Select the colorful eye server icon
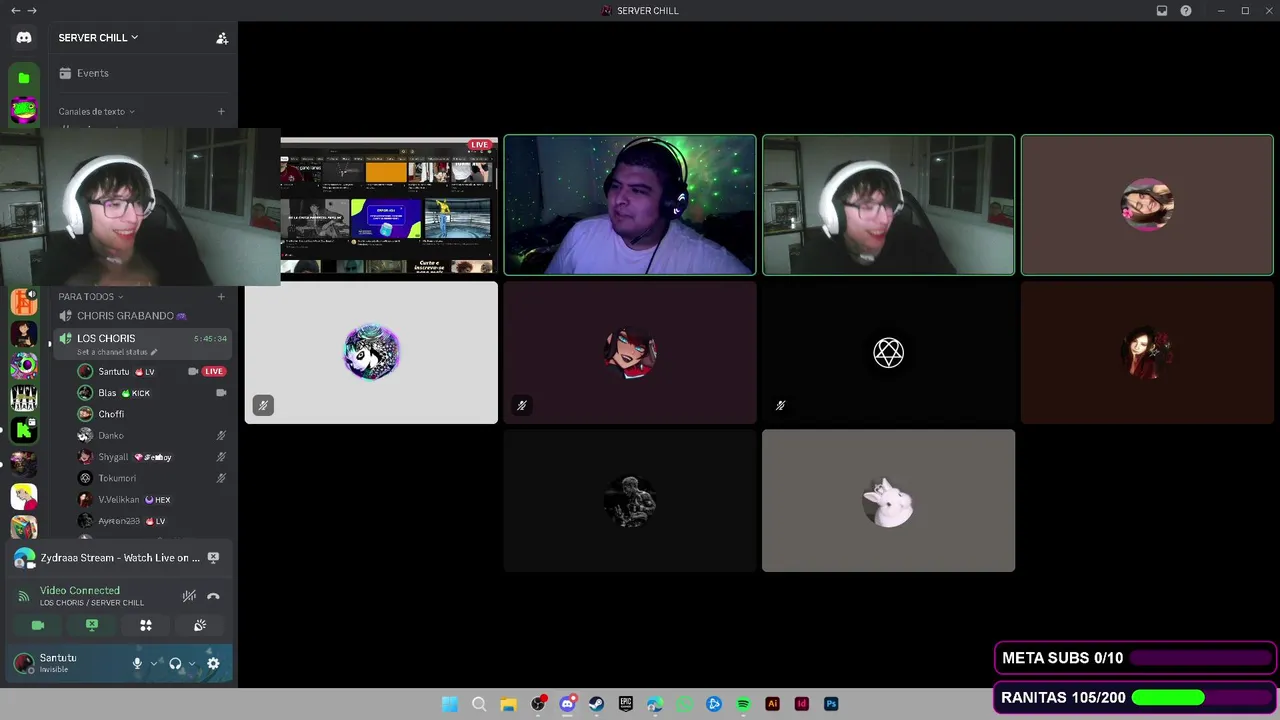This screenshot has height=720, width=1280. click(24, 366)
